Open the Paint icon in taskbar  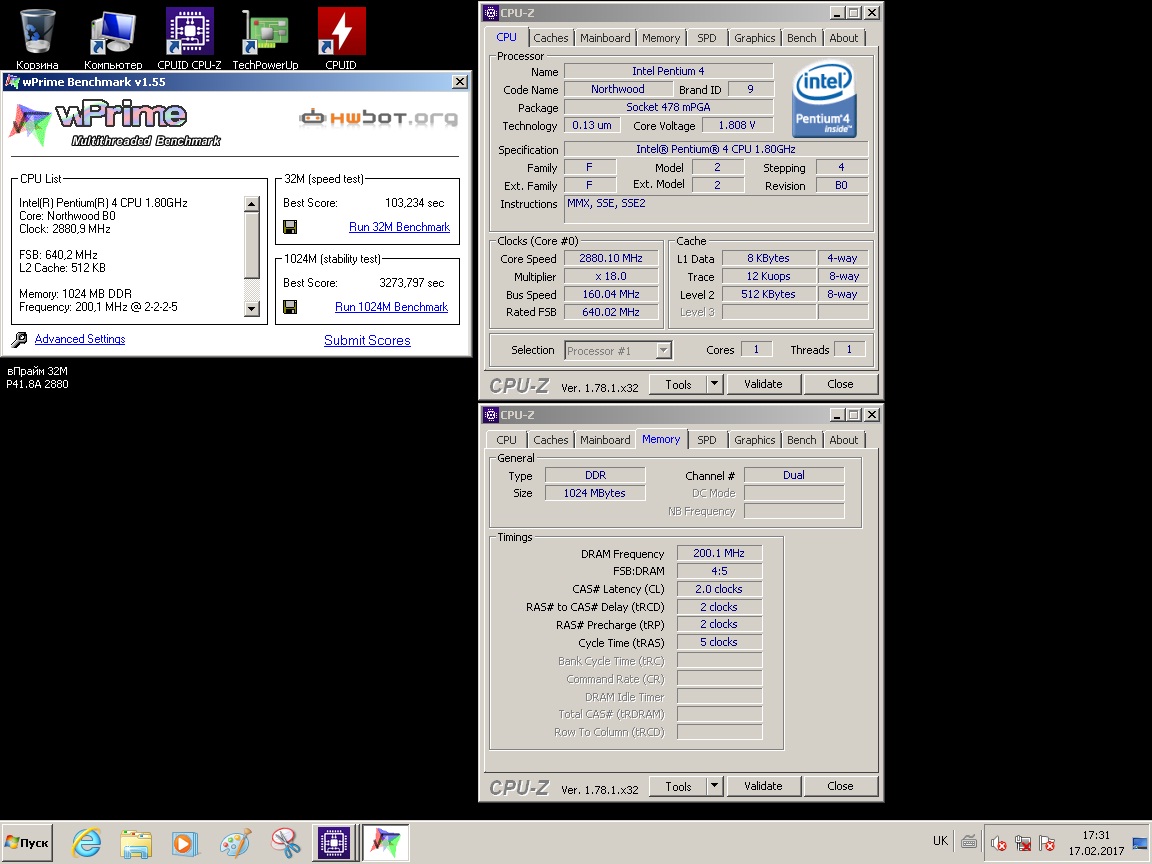pos(235,843)
